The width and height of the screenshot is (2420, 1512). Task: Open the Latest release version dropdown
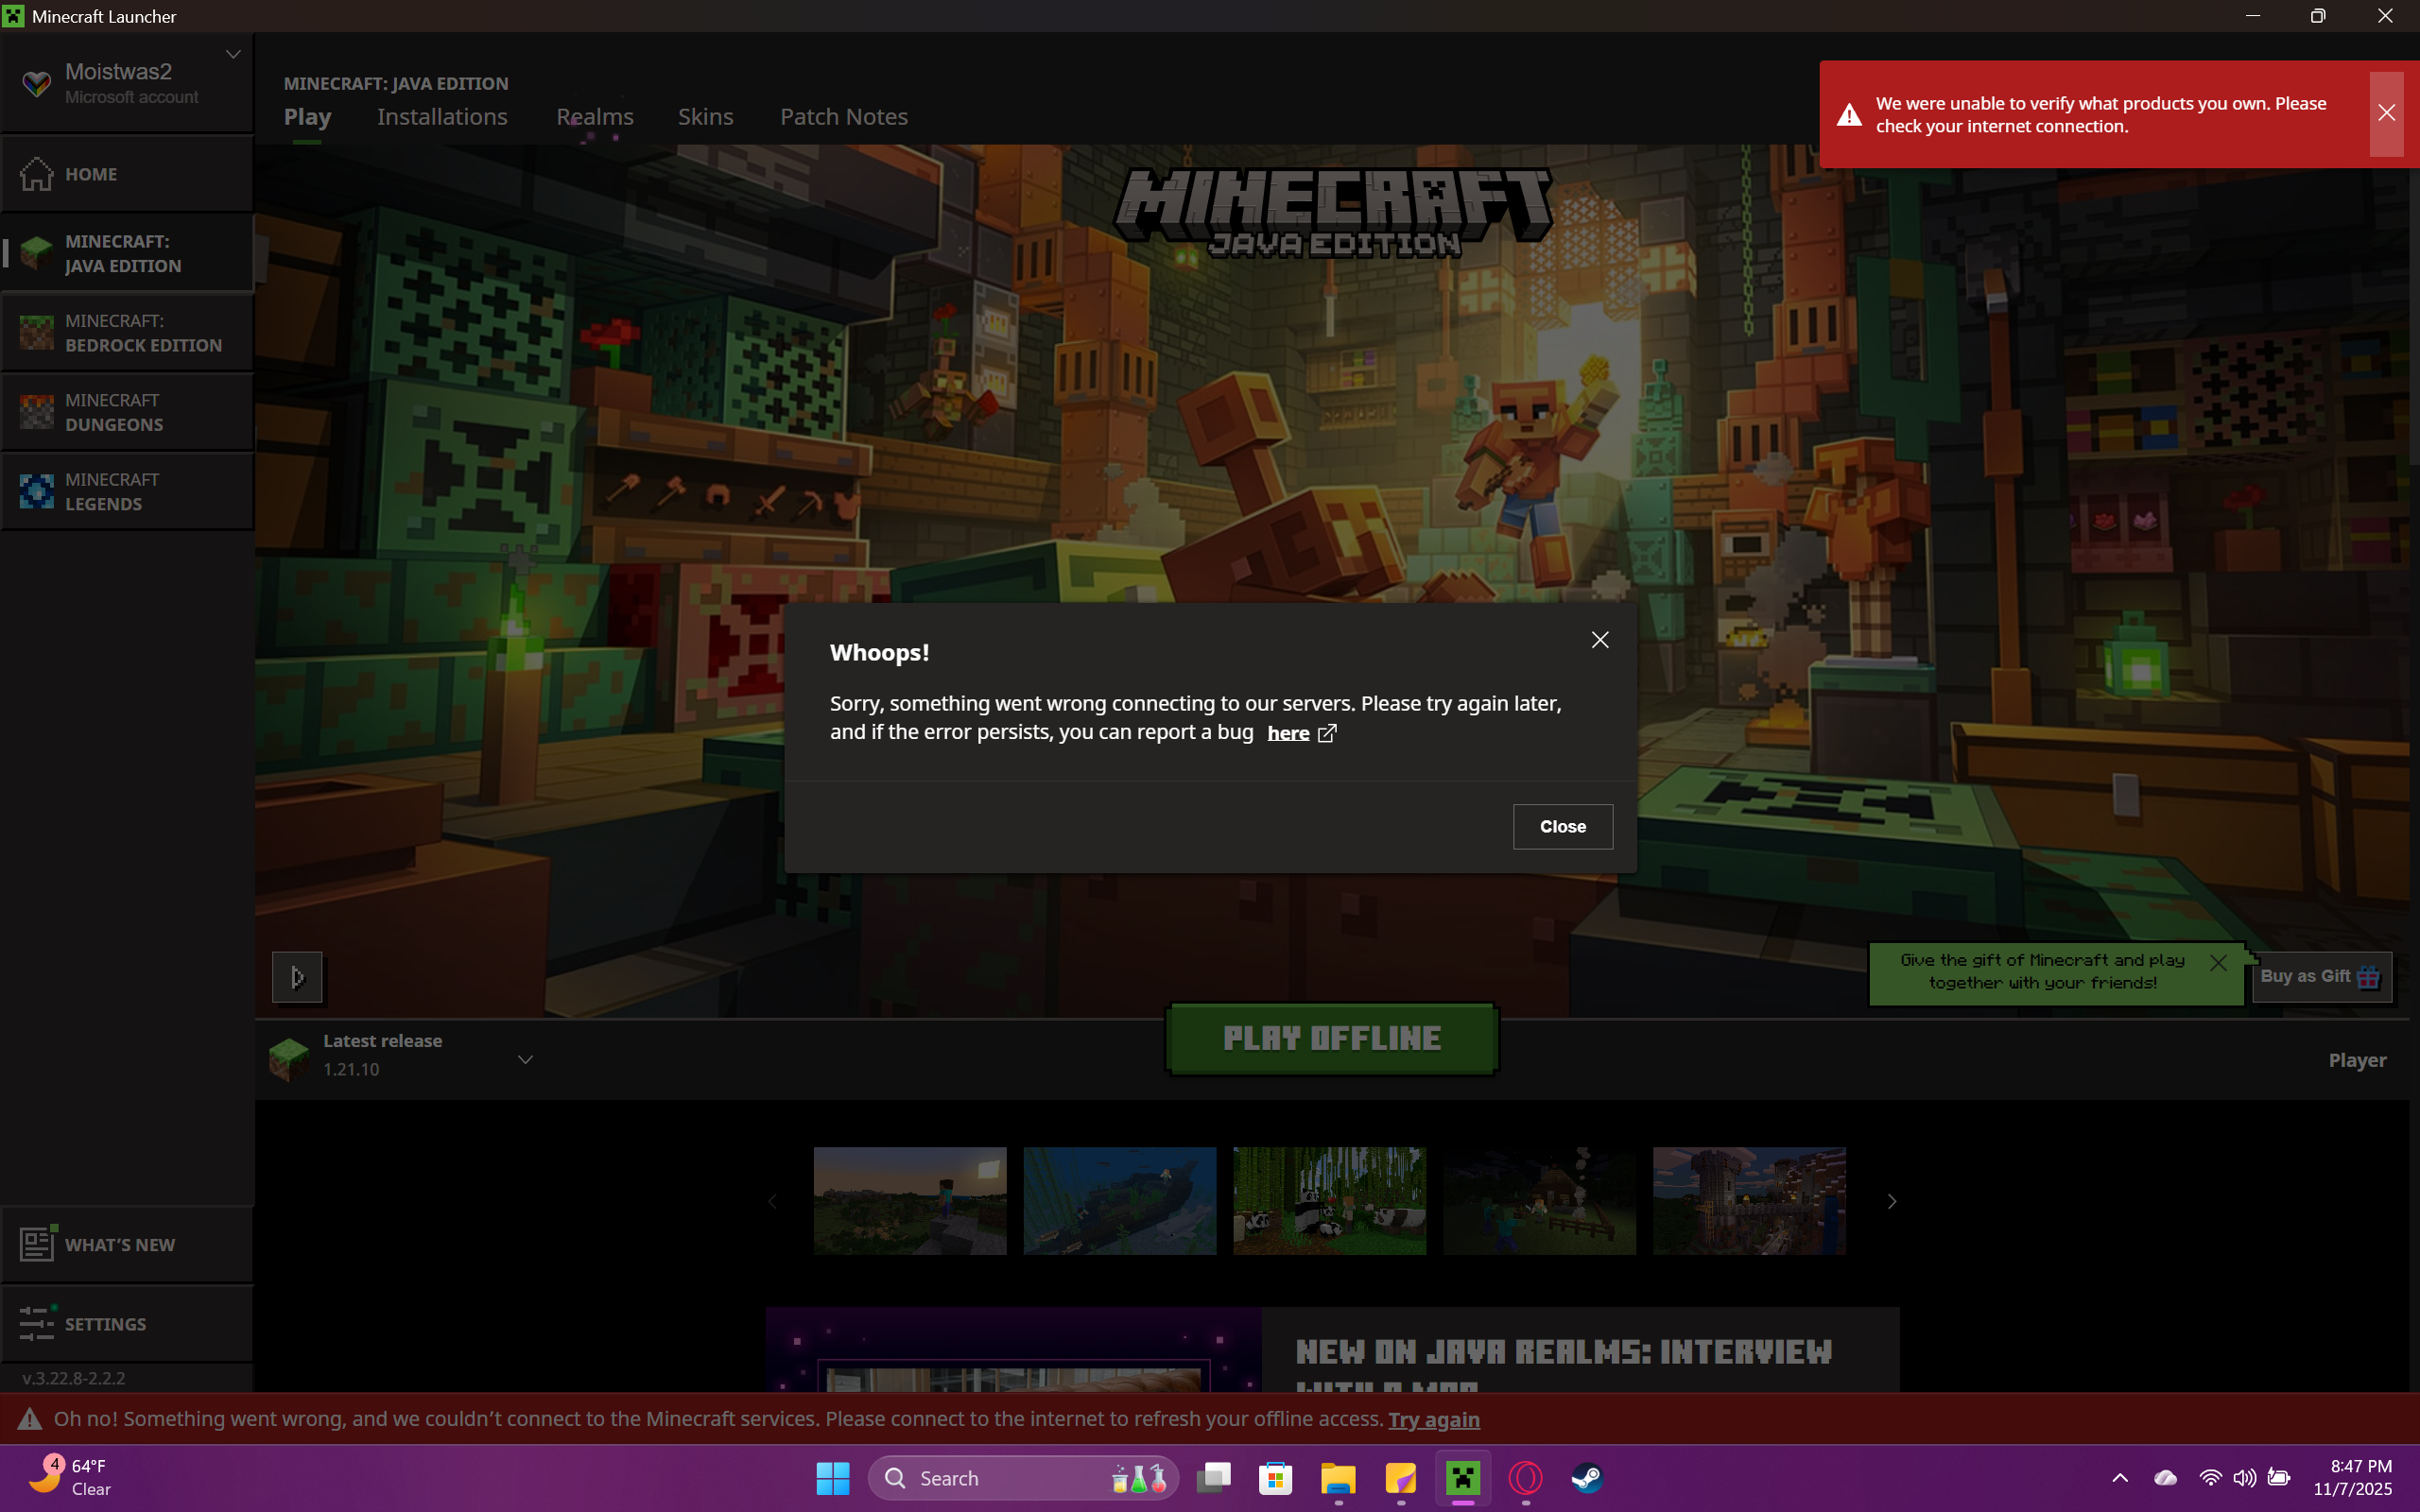coord(525,1059)
